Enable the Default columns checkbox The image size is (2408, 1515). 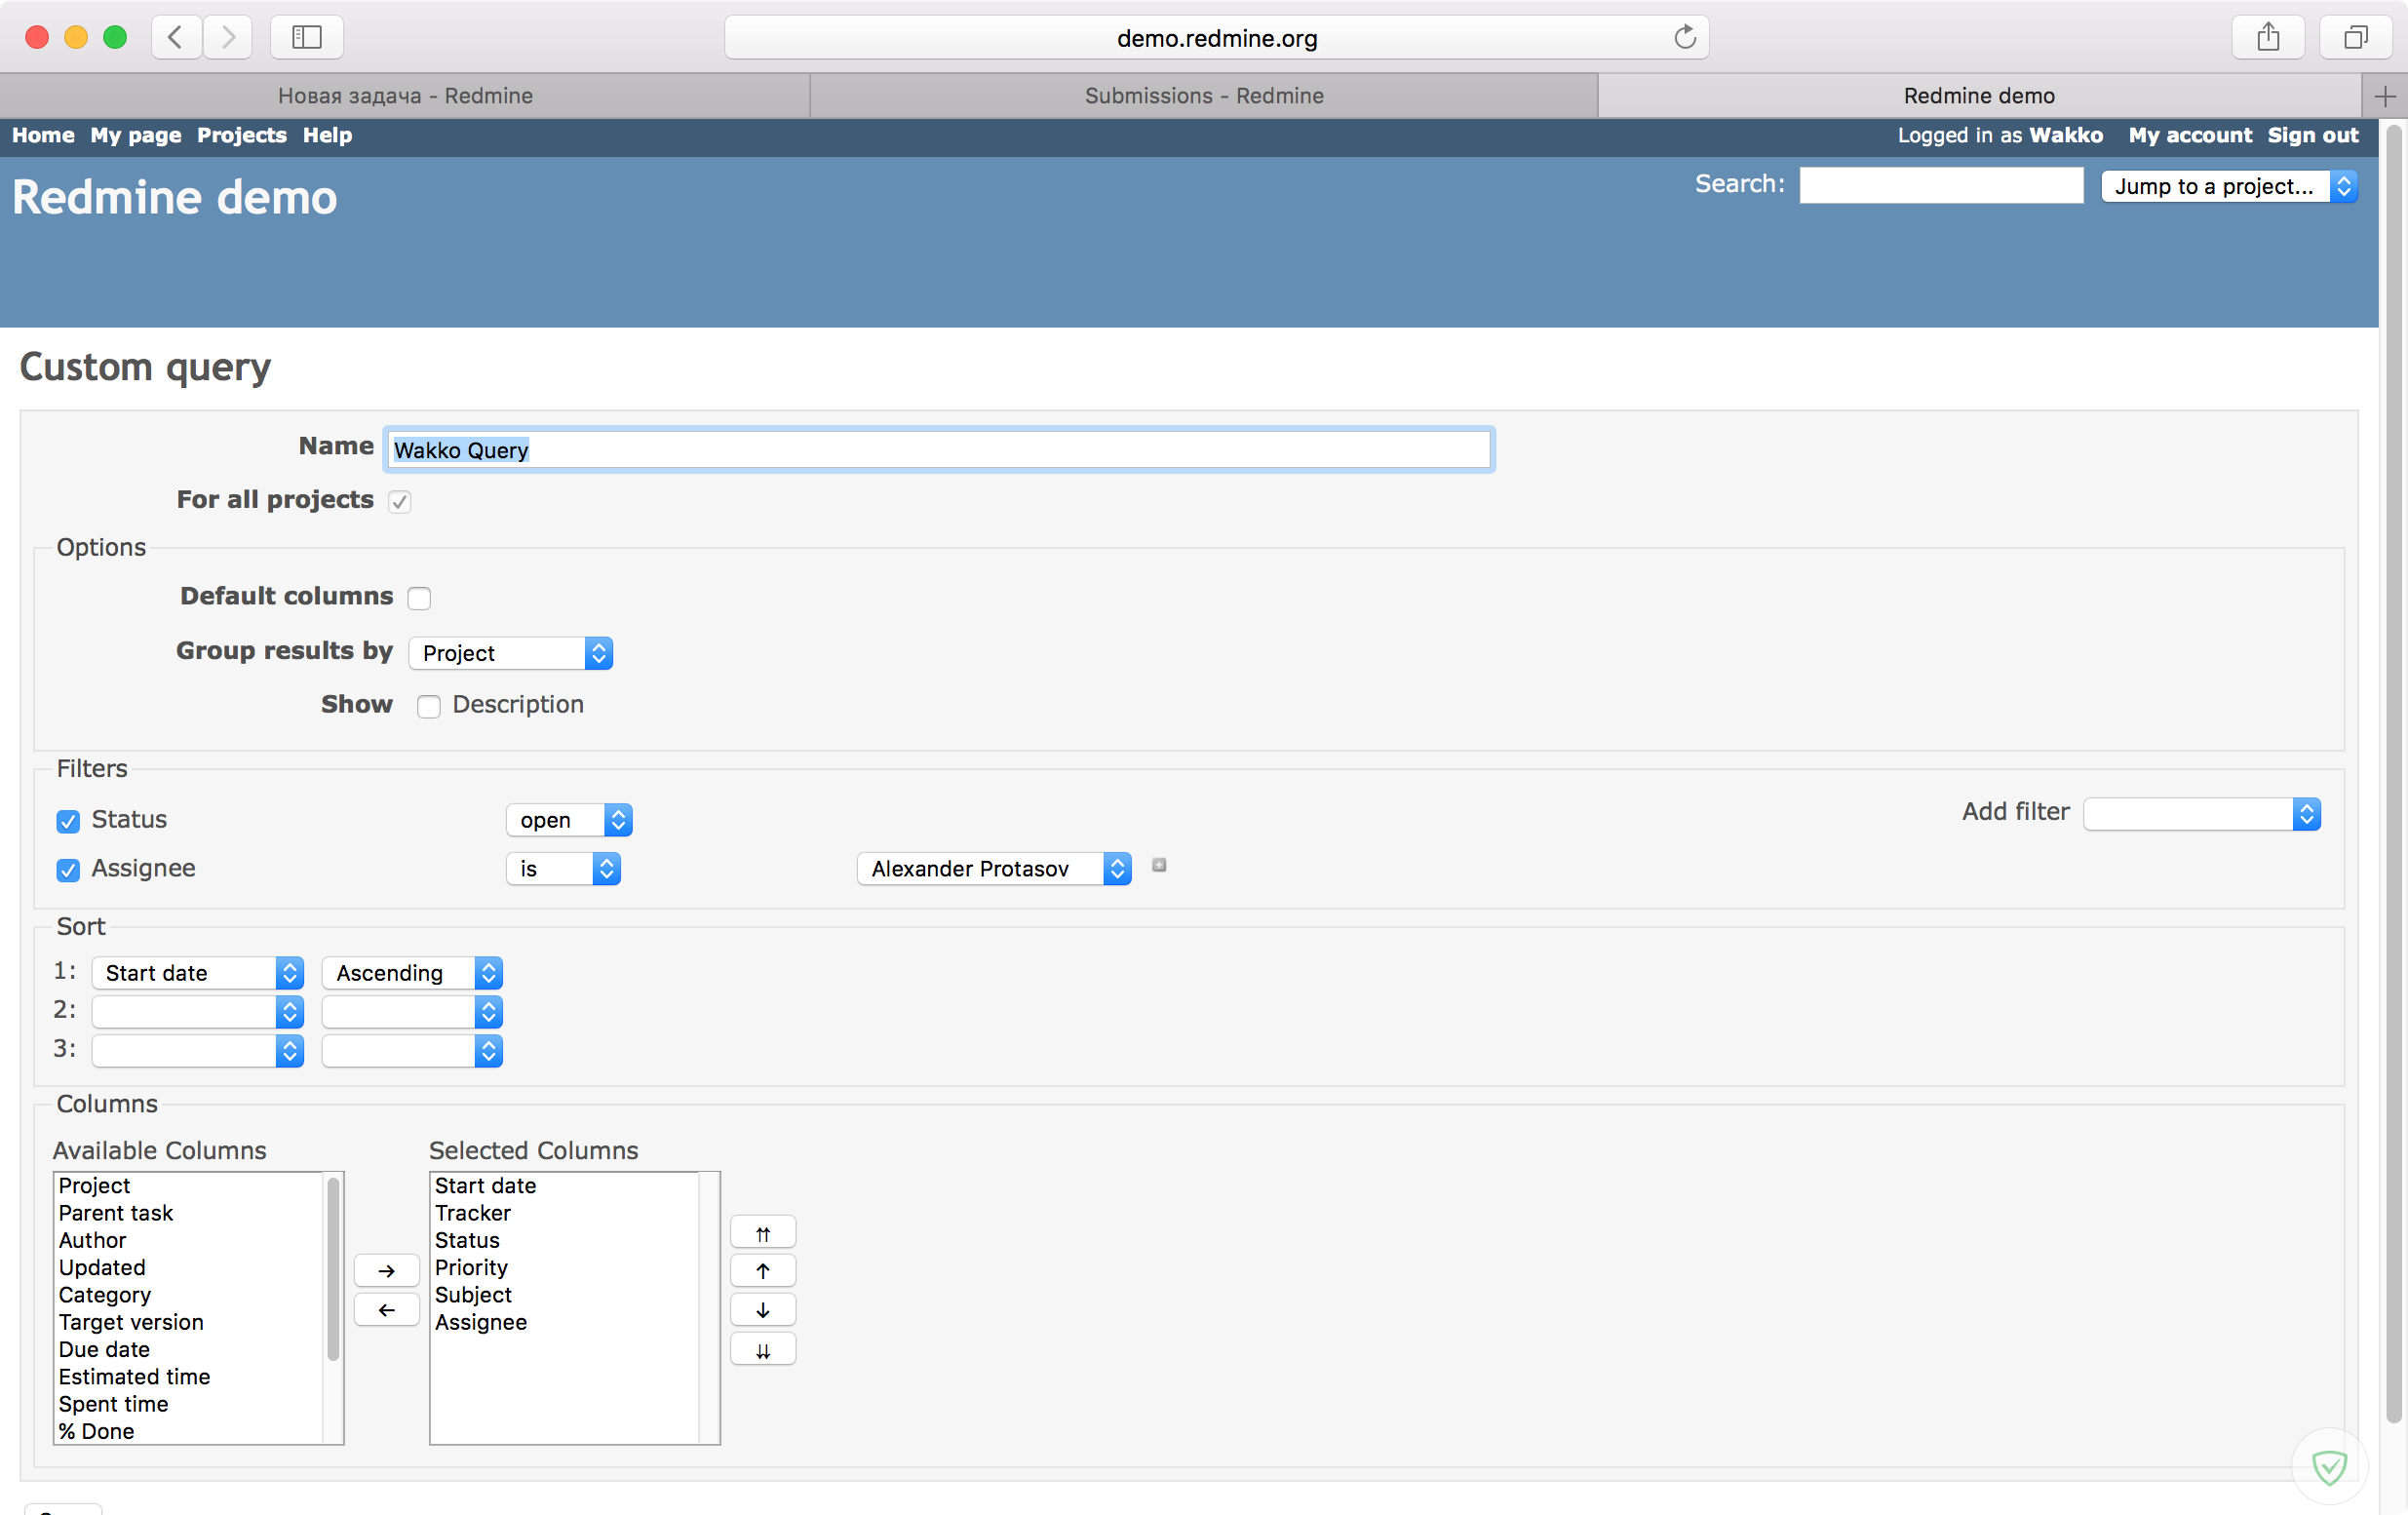419,598
